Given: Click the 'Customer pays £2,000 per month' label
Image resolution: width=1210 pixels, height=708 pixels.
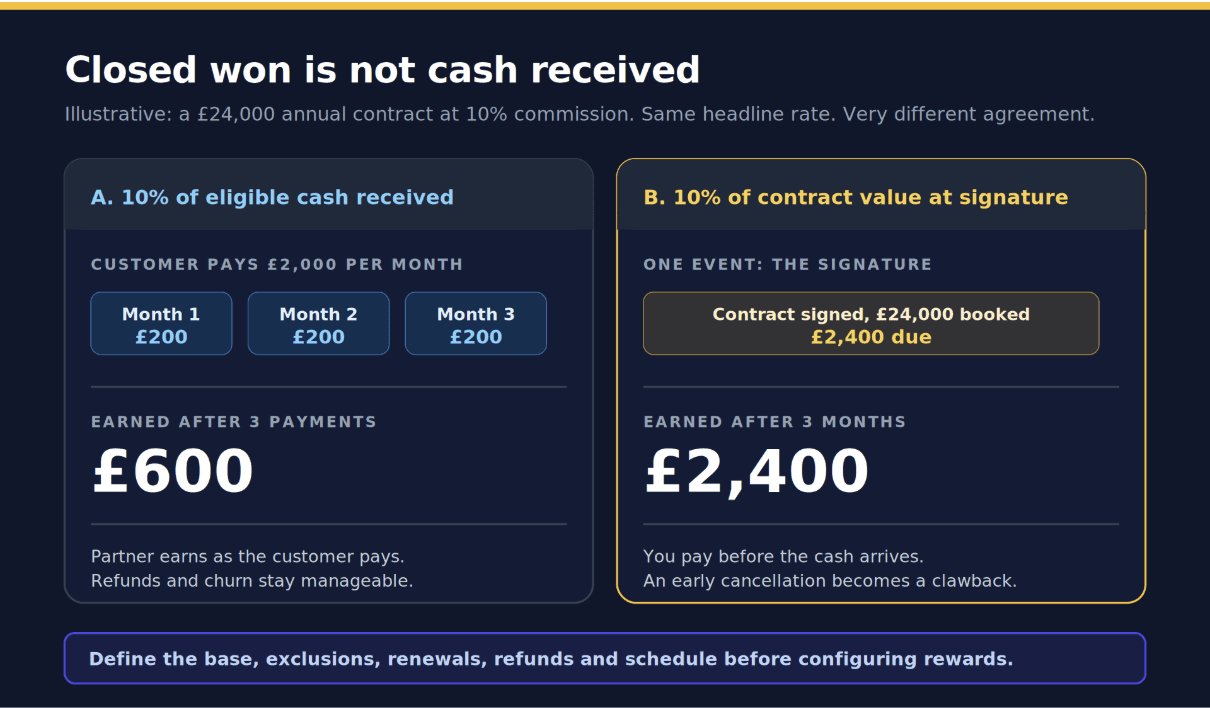Looking at the screenshot, I should (x=277, y=265).
